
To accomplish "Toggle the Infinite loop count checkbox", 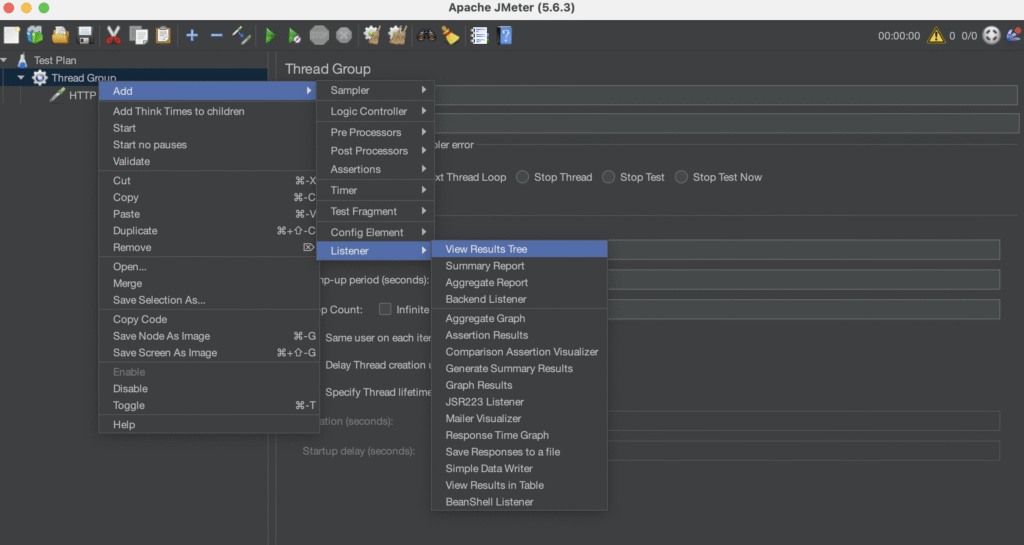I will pyautogui.click(x=385, y=310).
